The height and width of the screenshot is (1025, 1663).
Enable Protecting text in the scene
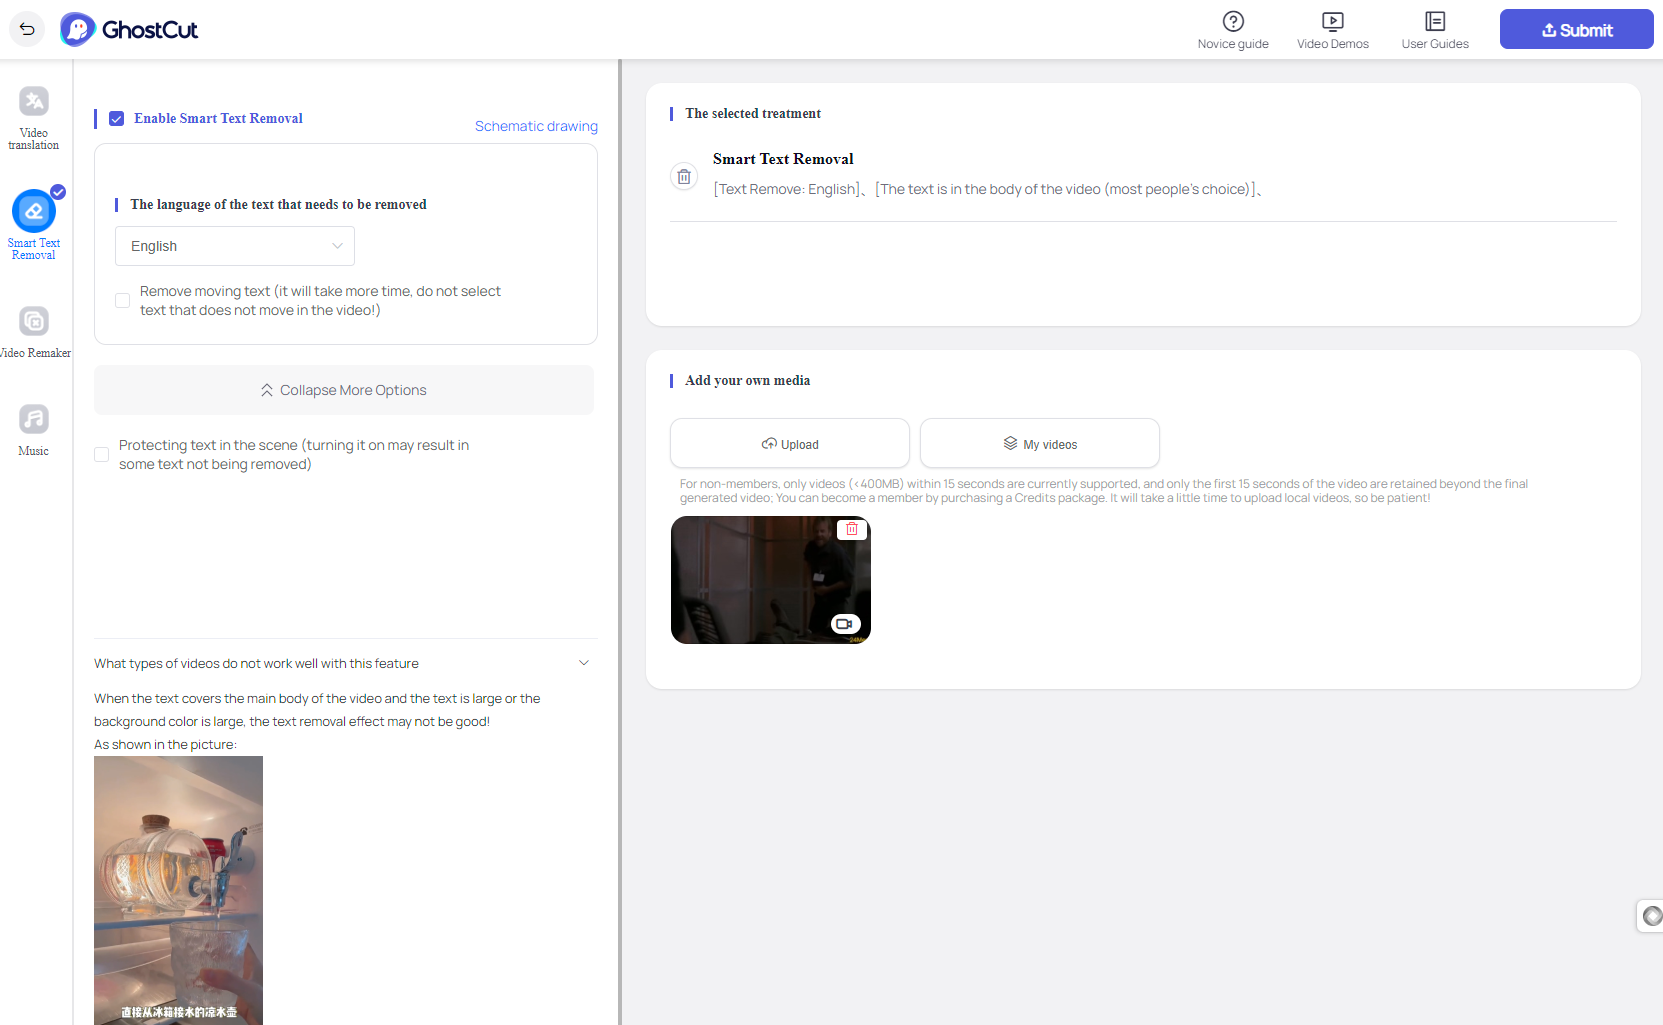click(x=102, y=455)
